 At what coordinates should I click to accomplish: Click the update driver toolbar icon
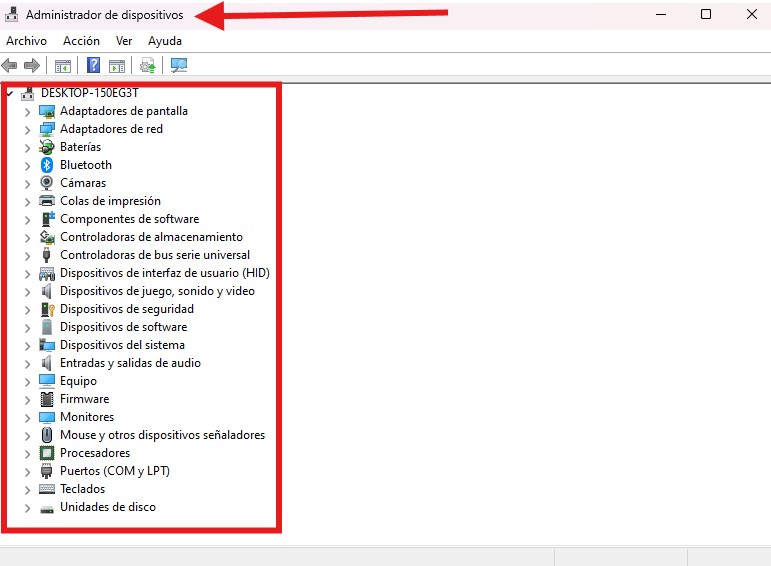tap(148, 65)
